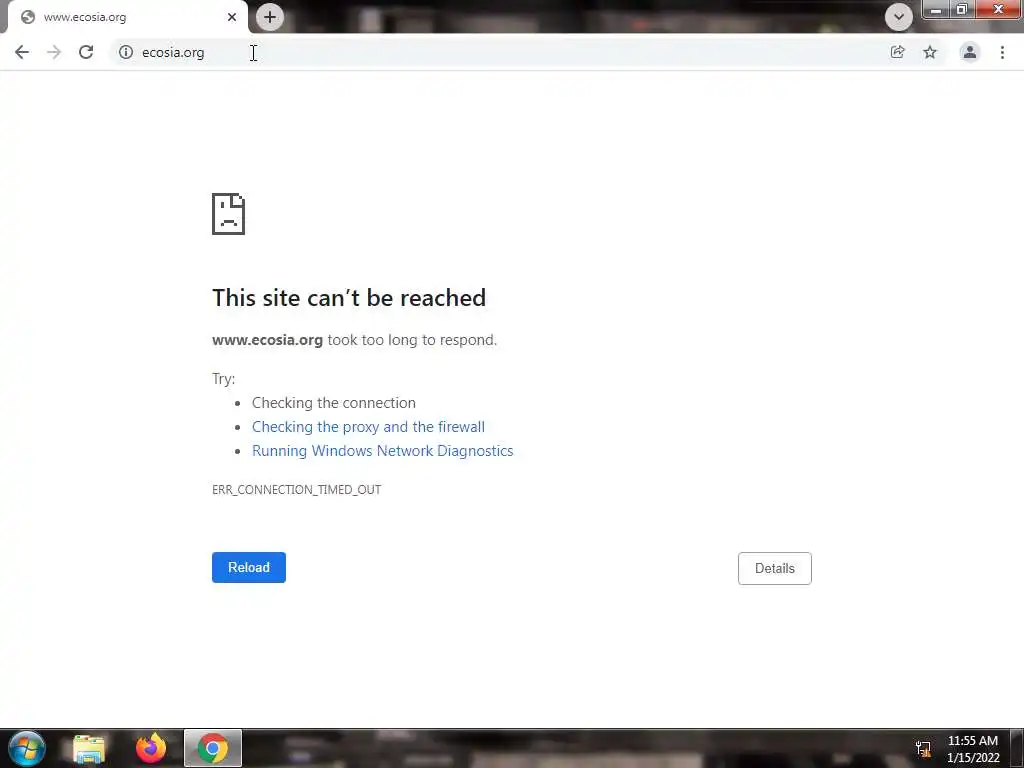Launch Firefox from the taskbar
Viewport: 1024px width, 768px height.
pos(151,748)
